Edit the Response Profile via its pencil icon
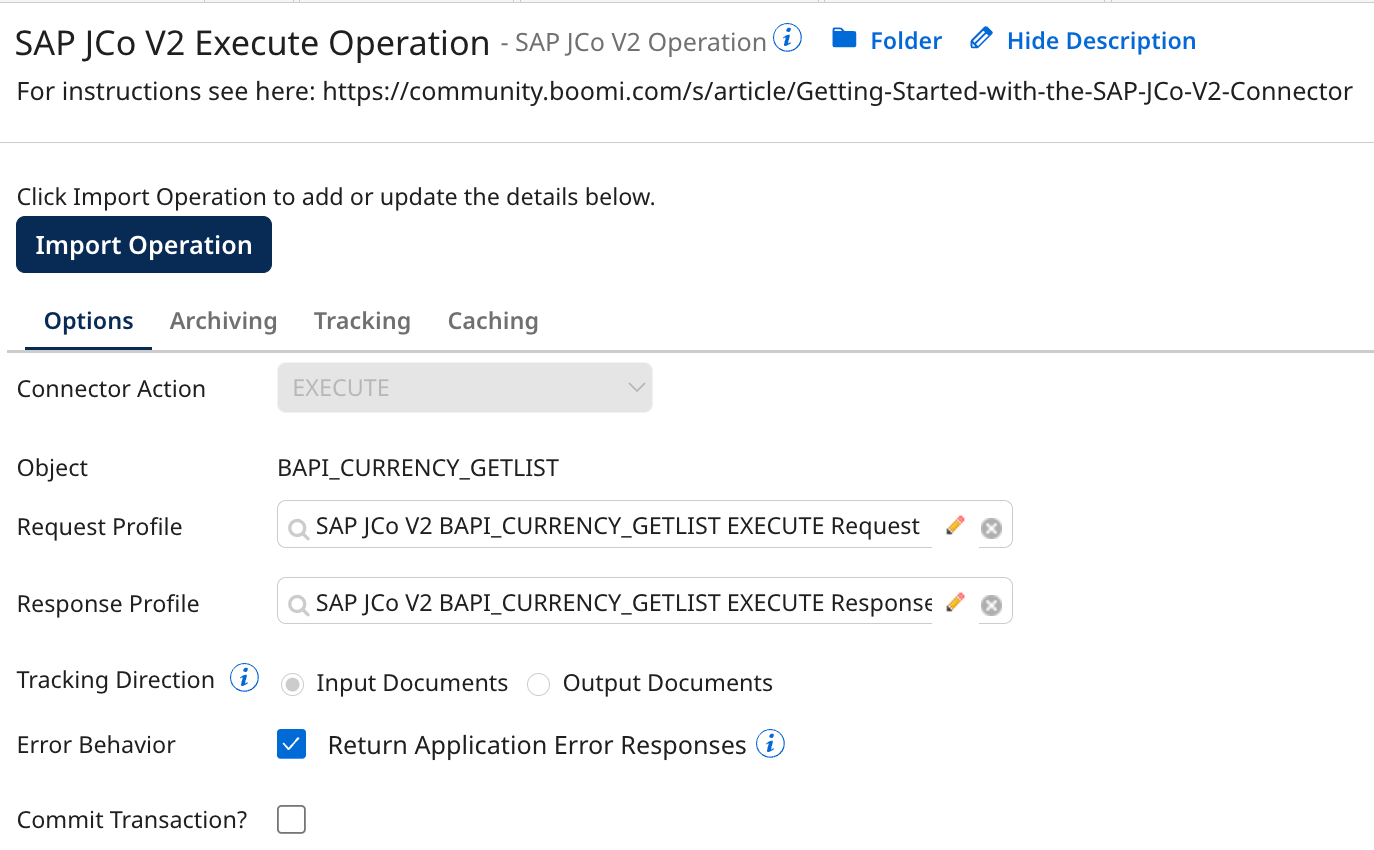1374x850 pixels. pyautogui.click(x=955, y=602)
